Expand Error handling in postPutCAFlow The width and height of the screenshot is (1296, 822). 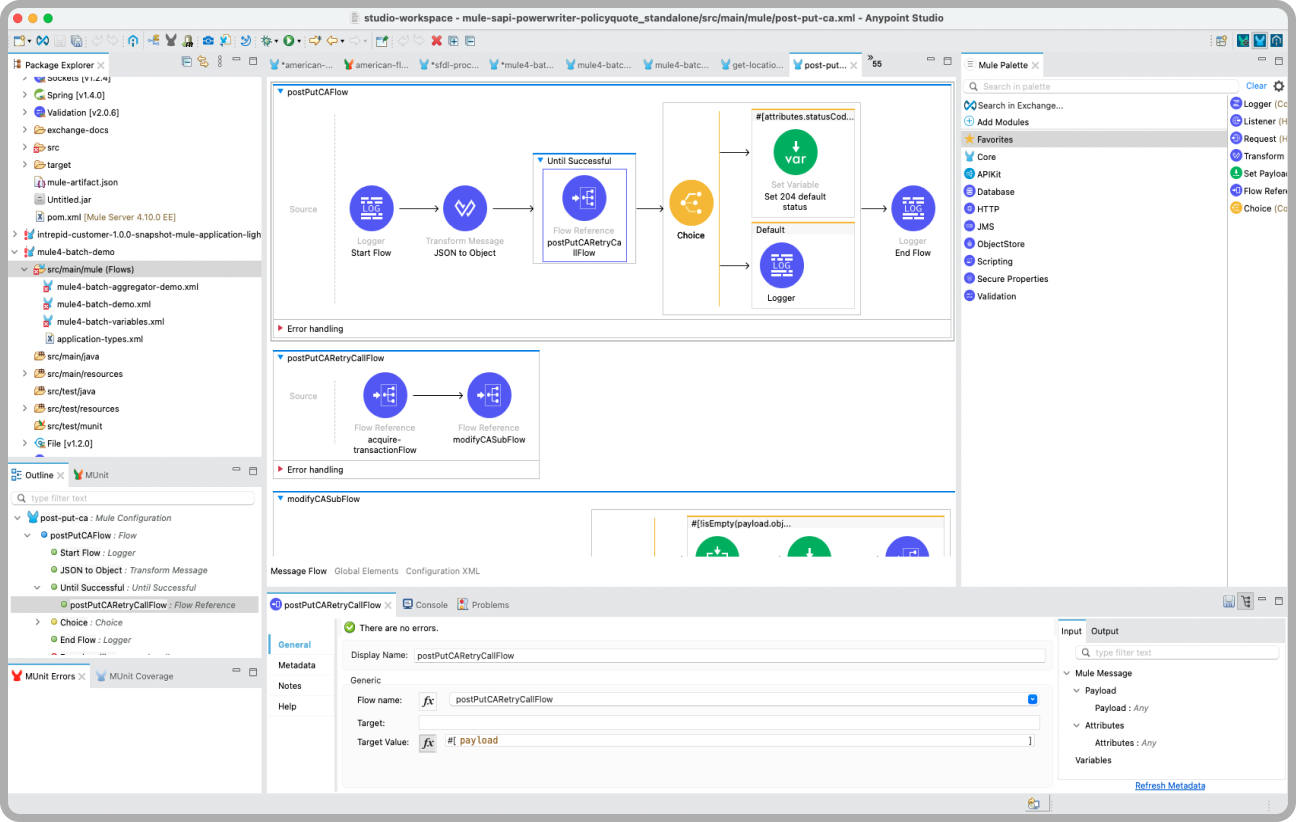281,328
